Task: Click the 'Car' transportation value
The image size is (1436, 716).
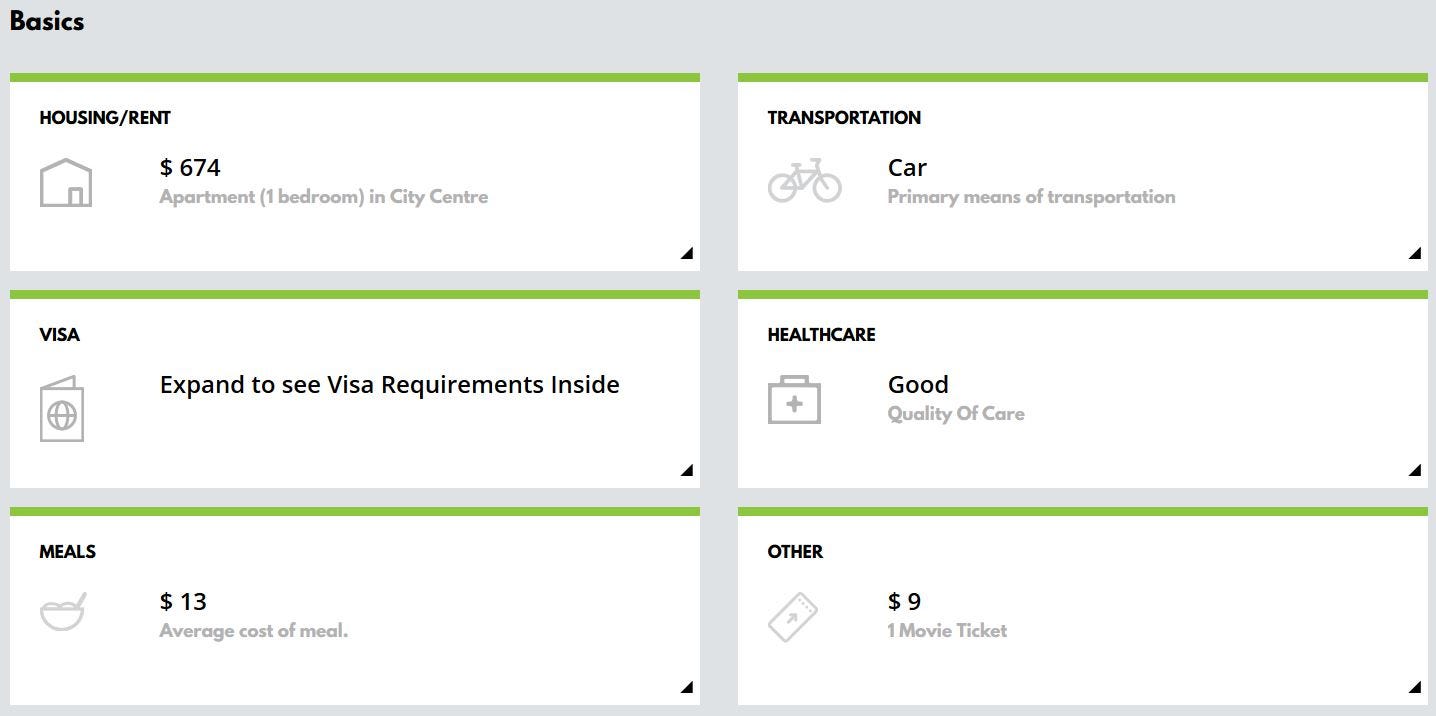Action: 907,168
